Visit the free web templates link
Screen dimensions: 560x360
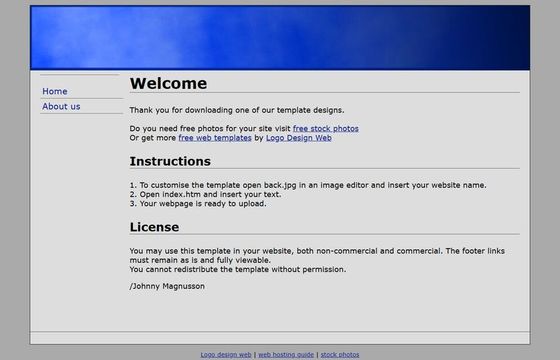[215, 138]
